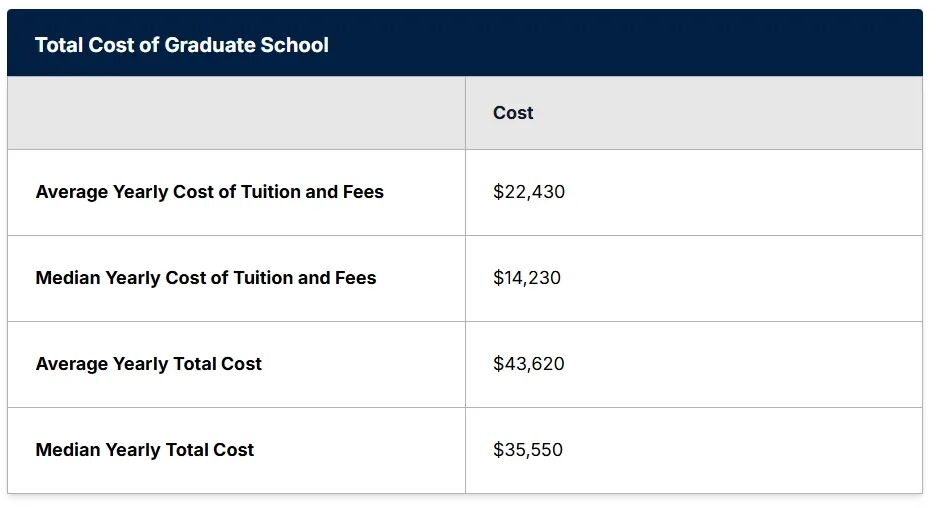Click the "Median Yearly Cost of Tuition and Fees" label
This screenshot has height=508, width=936.
click(205, 278)
